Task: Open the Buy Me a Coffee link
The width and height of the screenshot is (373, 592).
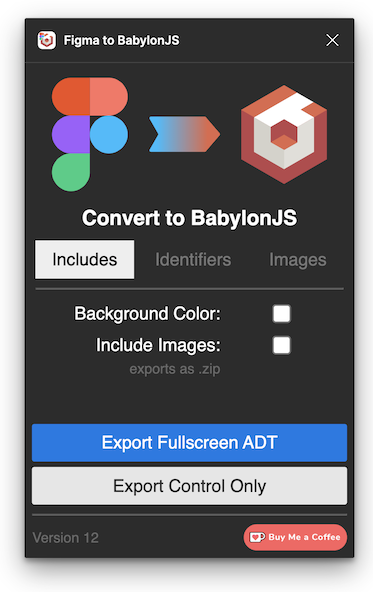Action: 295,537
